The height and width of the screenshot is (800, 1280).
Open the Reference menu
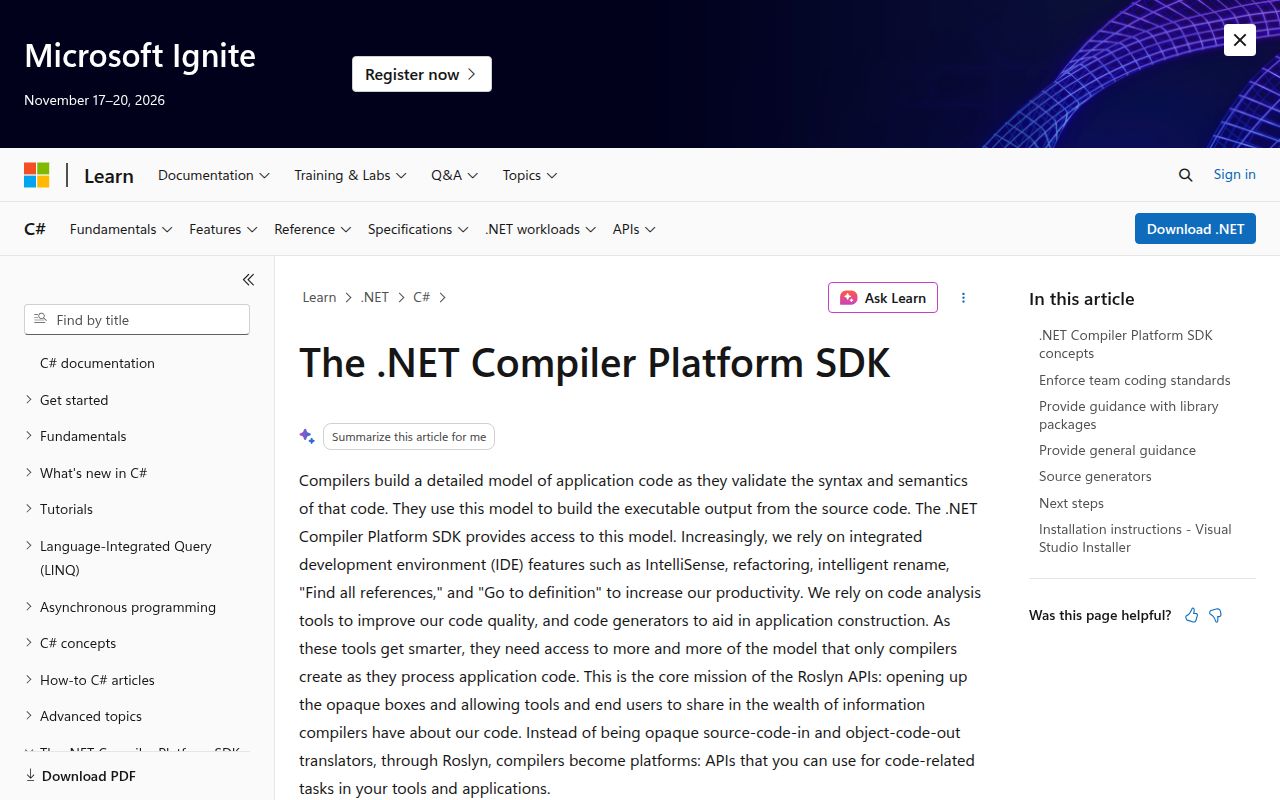(313, 229)
